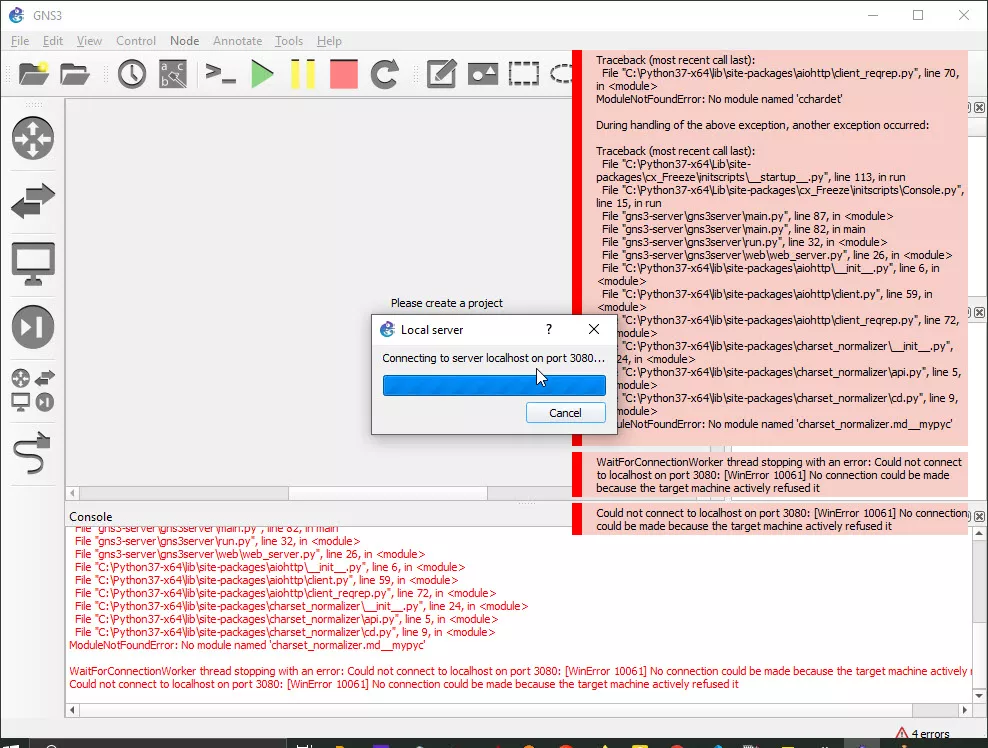This screenshot has height=748, width=988.
Task: Select the Draw an ellipse tool
Action: point(561,74)
